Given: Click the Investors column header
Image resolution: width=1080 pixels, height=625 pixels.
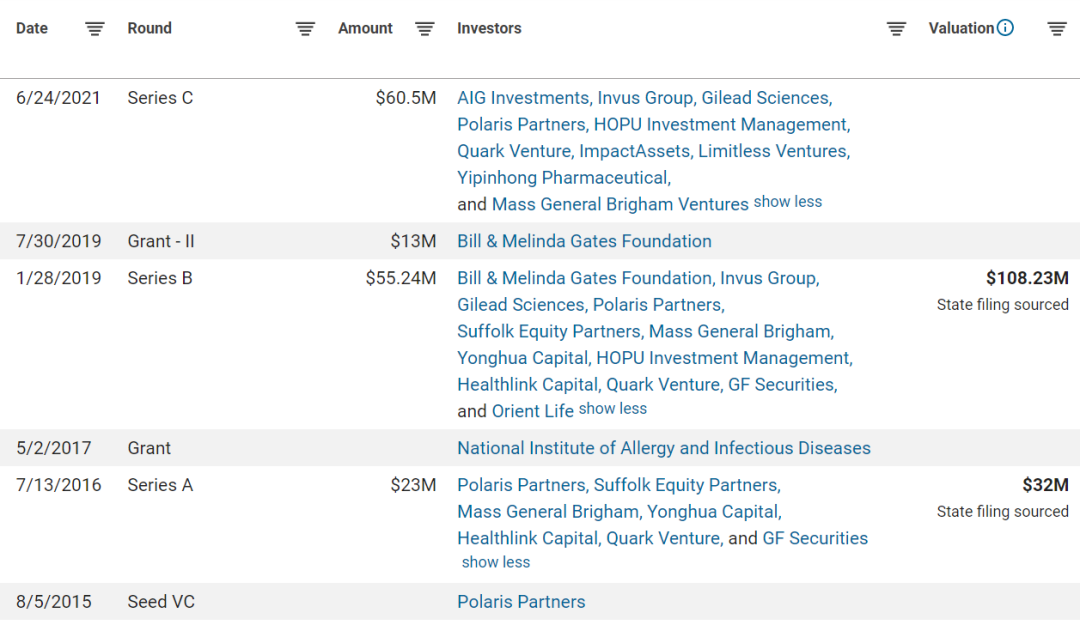Looking at the screenshot, I should pos(489,28).
